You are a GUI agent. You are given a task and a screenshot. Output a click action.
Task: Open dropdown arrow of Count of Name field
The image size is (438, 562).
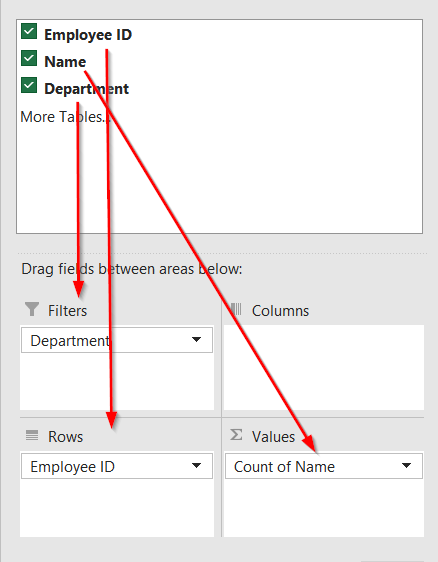point(406,465)
